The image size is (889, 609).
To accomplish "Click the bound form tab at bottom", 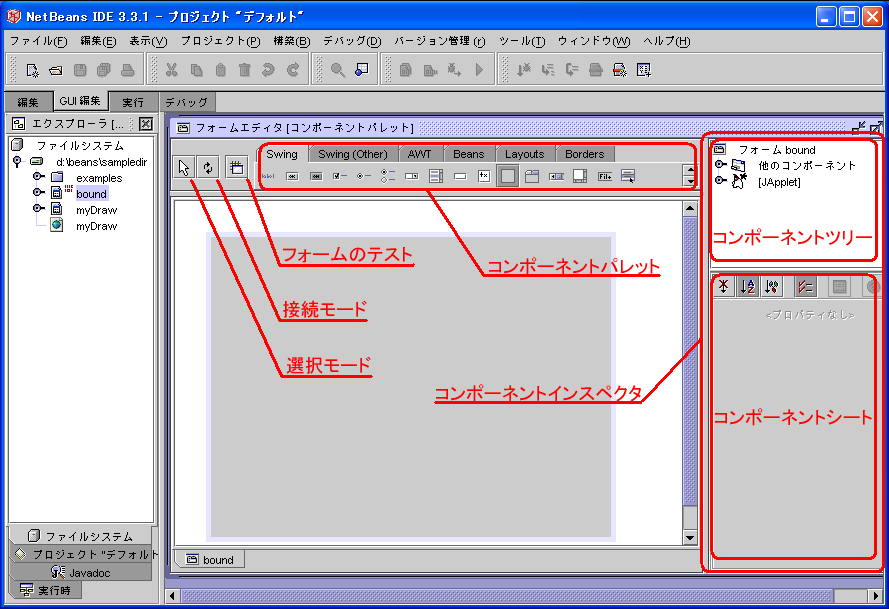I will (210, 560).
